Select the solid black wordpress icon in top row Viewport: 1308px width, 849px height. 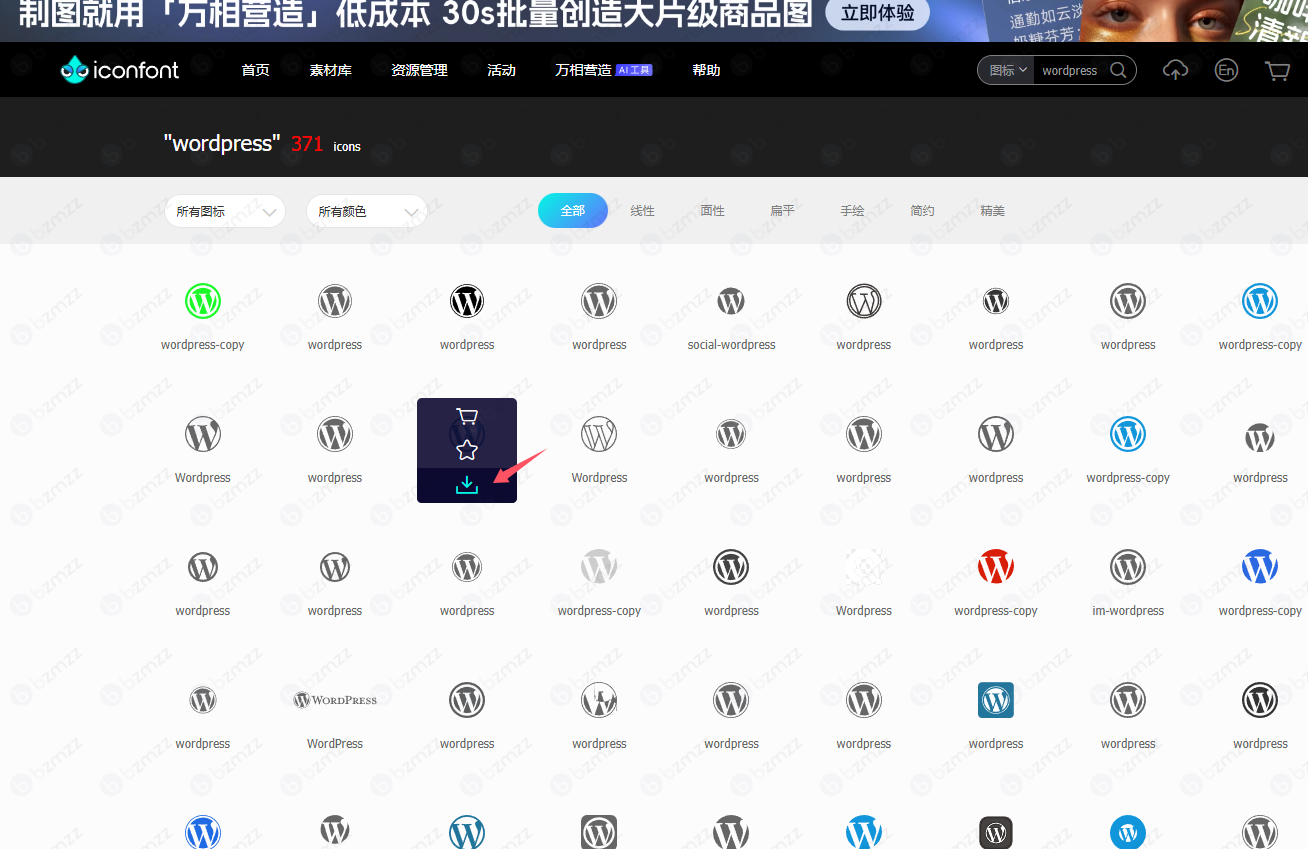(467, 301)
